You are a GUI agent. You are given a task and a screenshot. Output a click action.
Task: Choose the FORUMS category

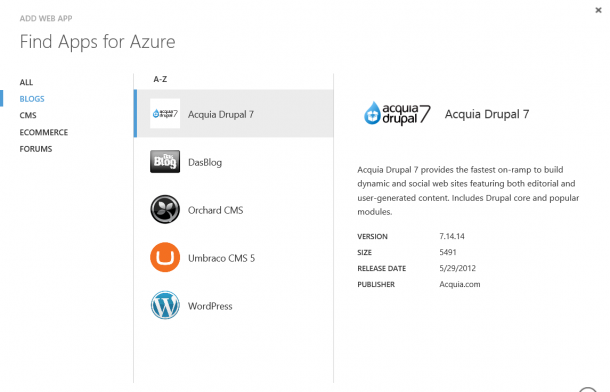(x=36, y=149)
